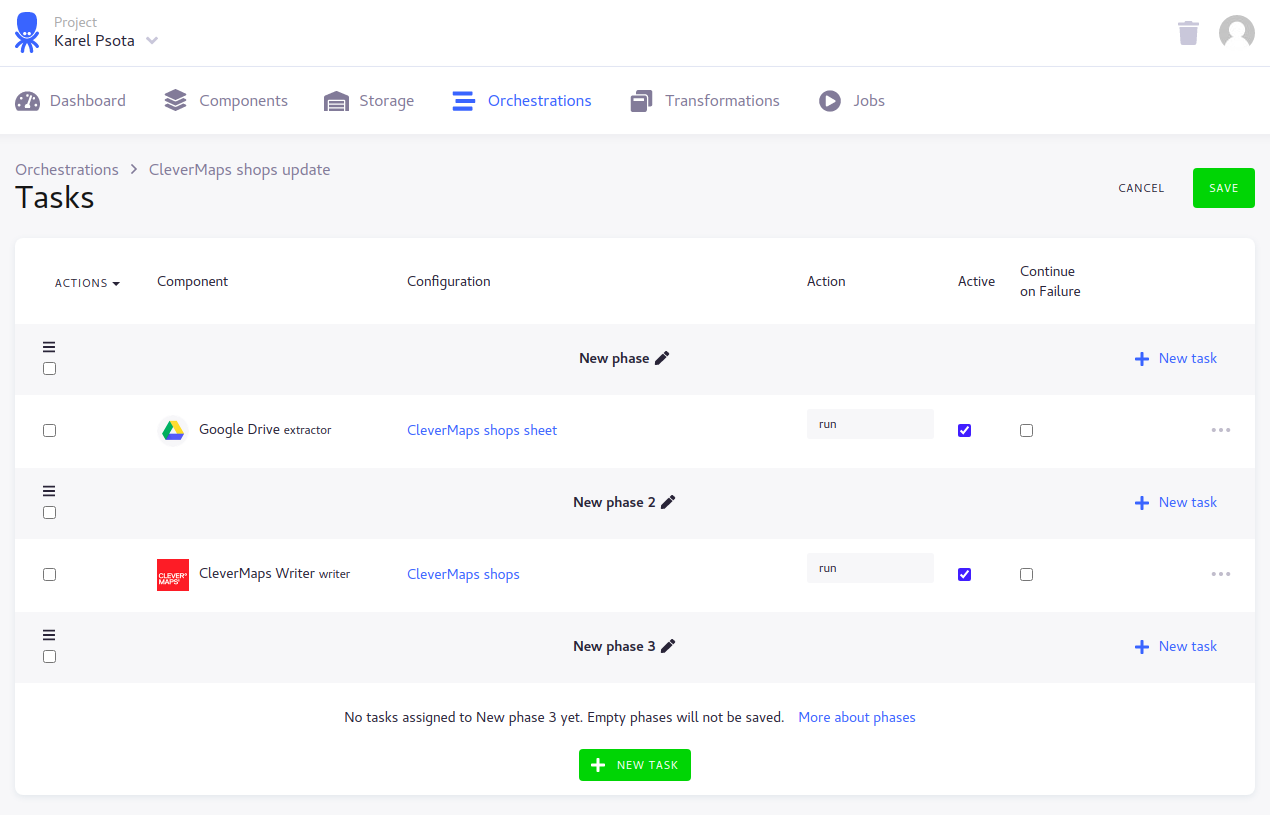Image resolution: width=1270 pixels, height=815 pixels.
Task: Grab the drag handle of New phase 2
Action: tap(49, 491)
